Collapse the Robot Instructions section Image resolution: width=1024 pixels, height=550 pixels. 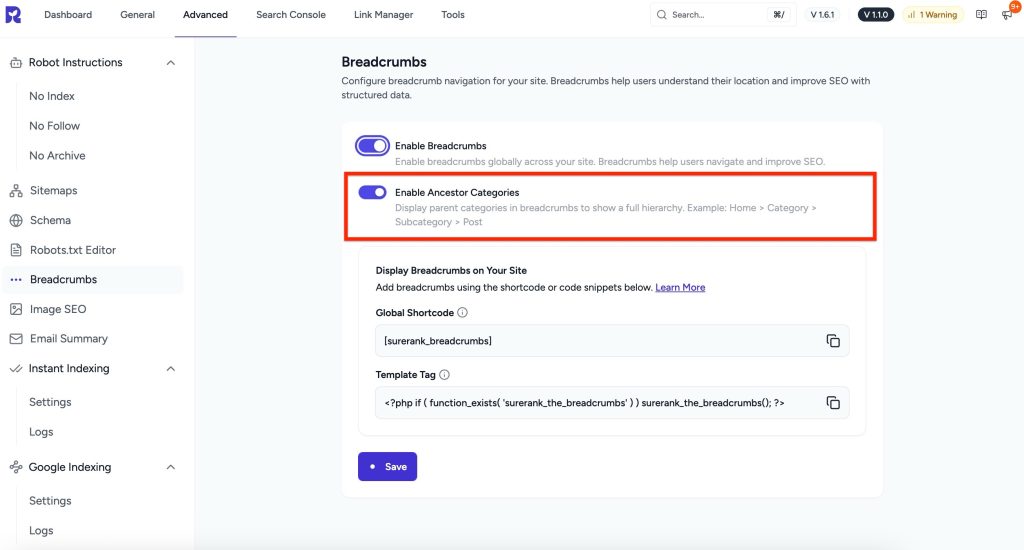[x=170, y=63]
